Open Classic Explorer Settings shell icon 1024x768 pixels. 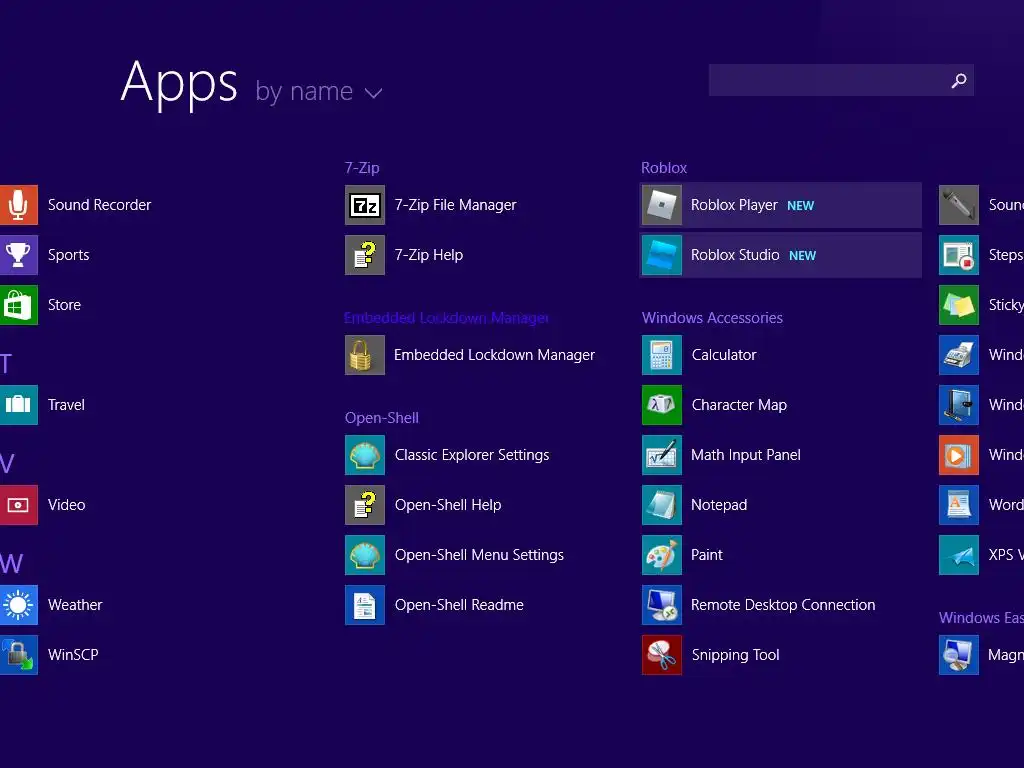click(364, 455)
